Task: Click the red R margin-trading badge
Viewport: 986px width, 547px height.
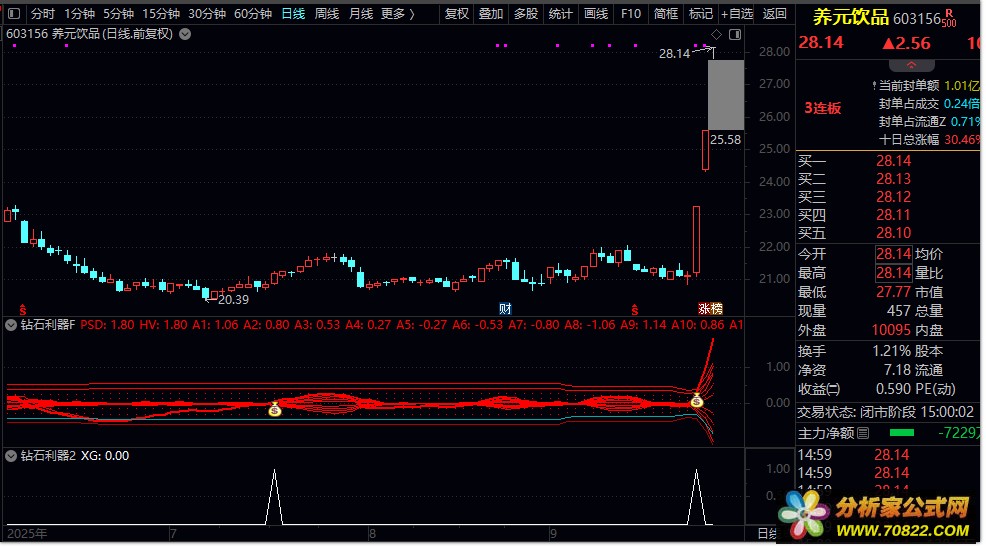Action: point(948,14)
